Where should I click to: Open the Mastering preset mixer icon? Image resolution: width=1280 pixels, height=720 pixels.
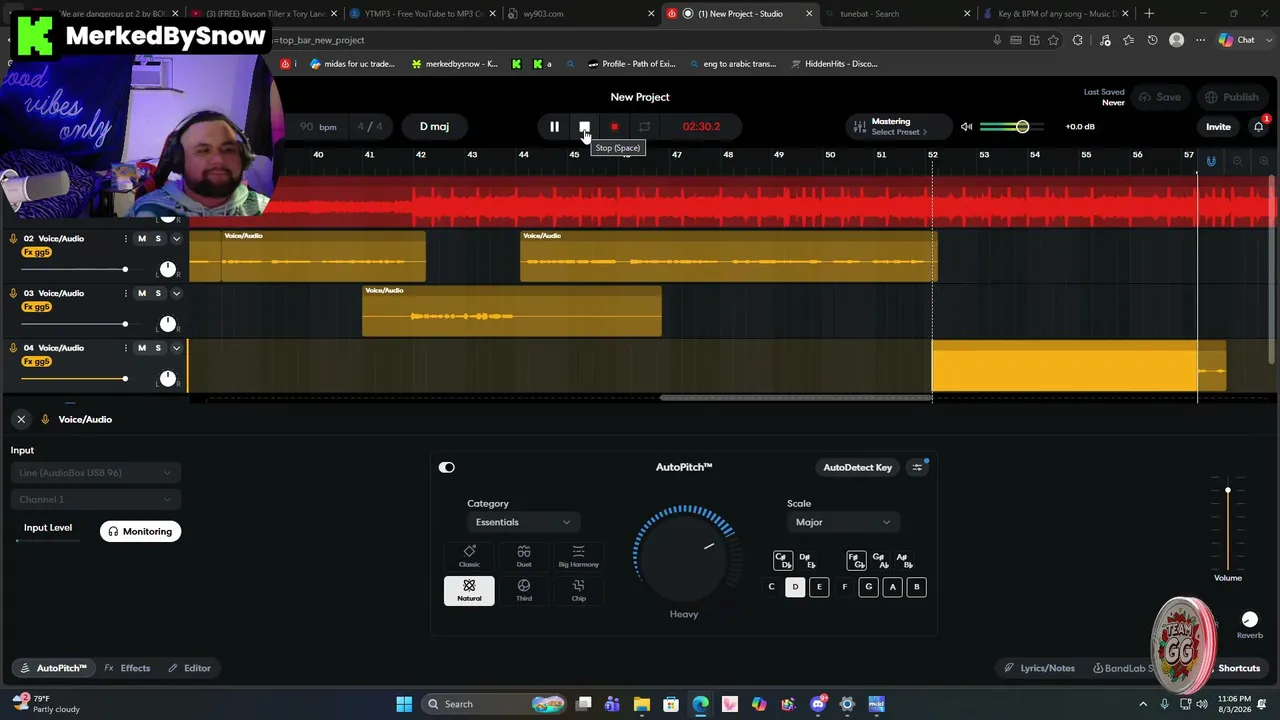[x=858, y=127]
